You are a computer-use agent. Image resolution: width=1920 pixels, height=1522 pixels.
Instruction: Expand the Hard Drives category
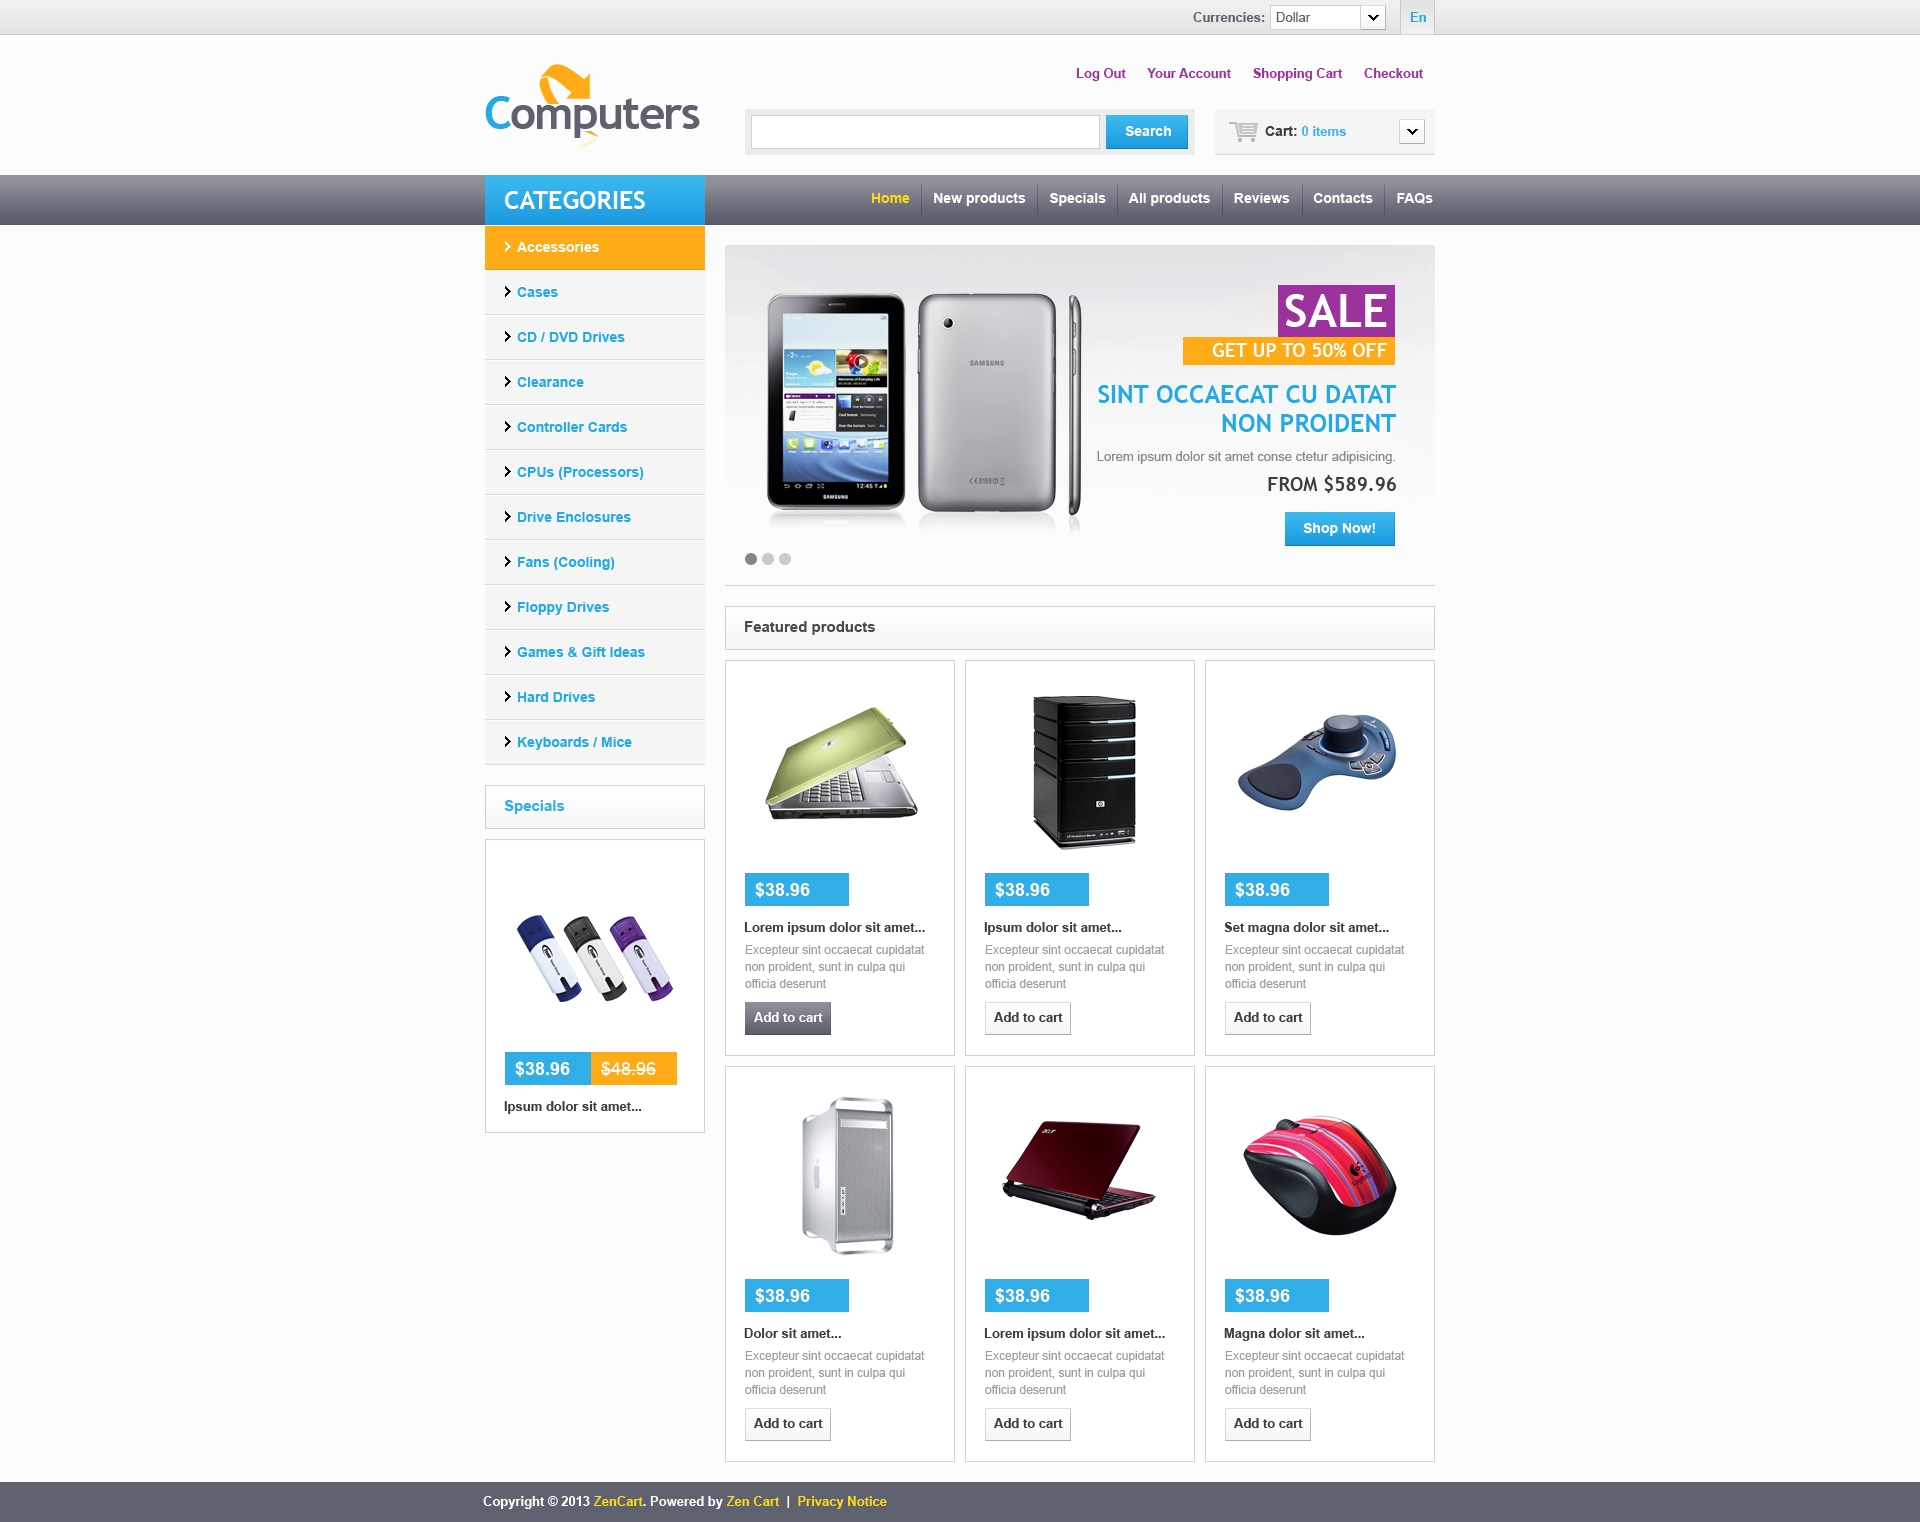[x=558, y=696]
